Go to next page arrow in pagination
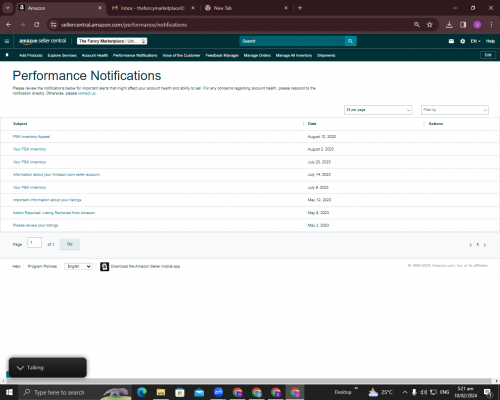 coord(485,245)
